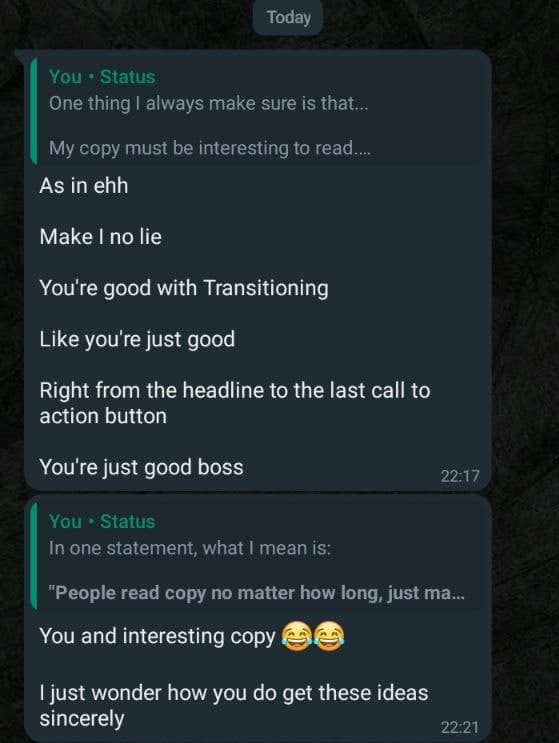
Task: Tap 'I just wonder how you do' text
Action: (x=234, y=706)
